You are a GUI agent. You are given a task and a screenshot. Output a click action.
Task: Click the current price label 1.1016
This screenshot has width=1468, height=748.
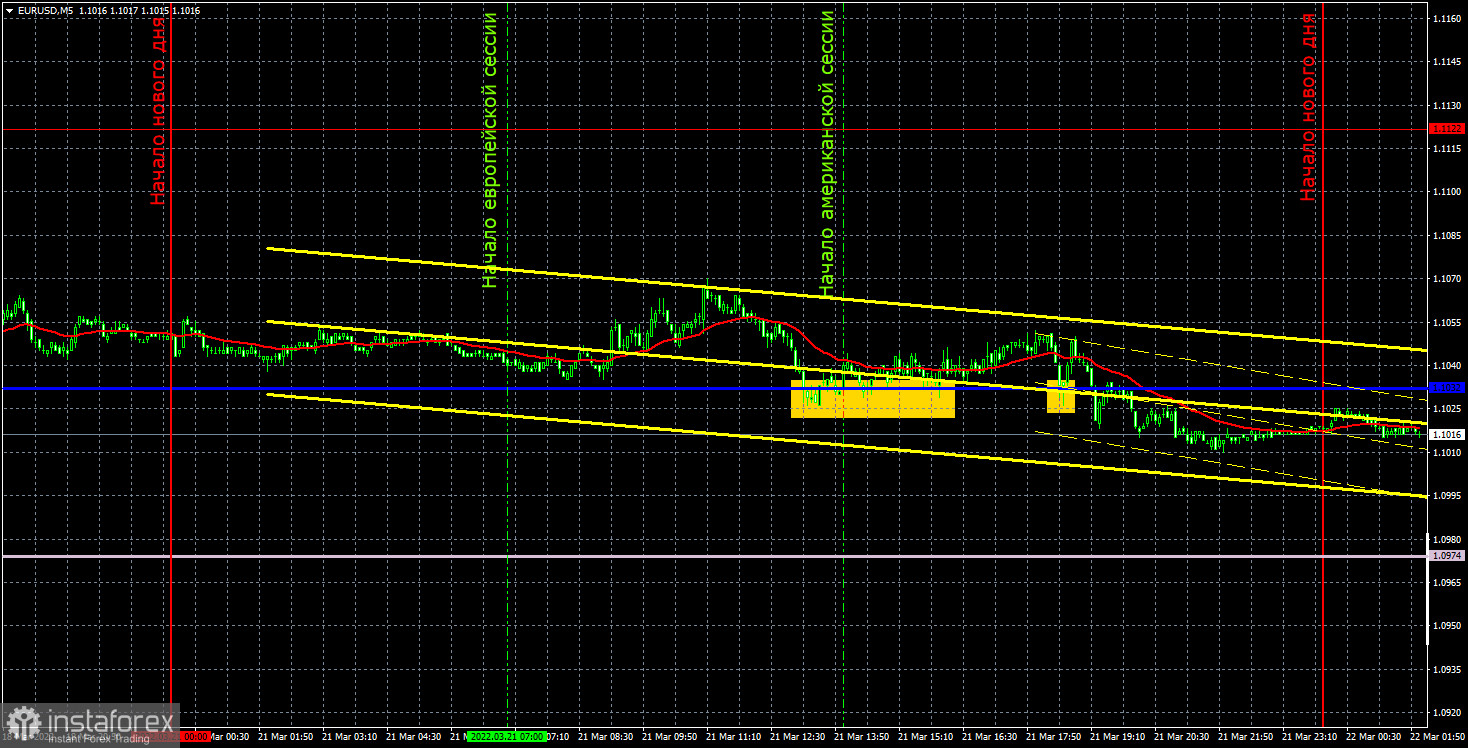(x=1447, y=435)
